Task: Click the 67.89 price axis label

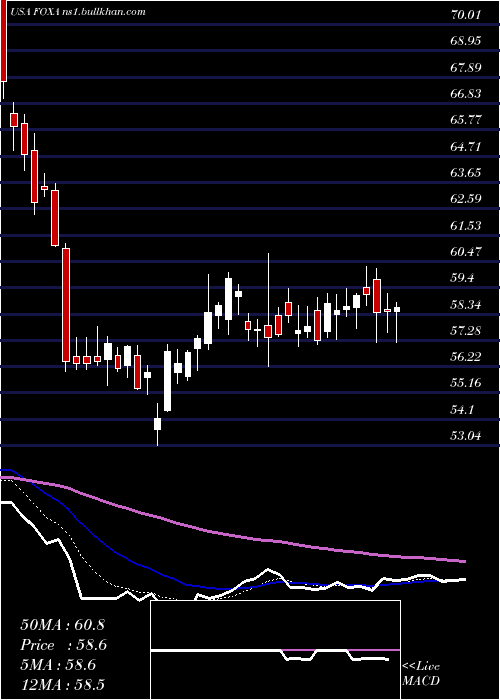Action: coord(466,67)
